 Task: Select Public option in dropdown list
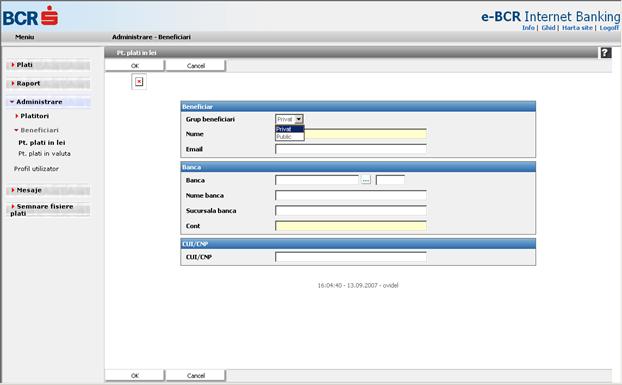pyautogui.click(x=290, y=136)
